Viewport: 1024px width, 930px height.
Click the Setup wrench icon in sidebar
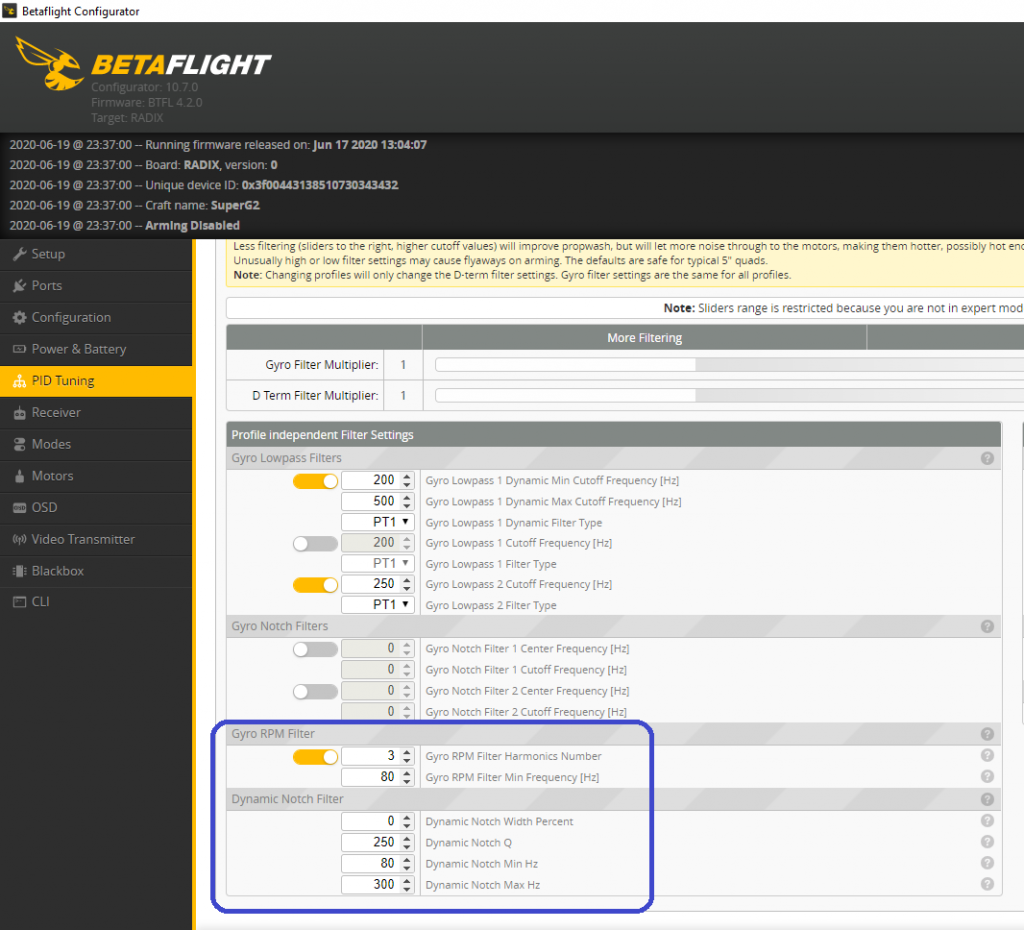click(20, 254)
